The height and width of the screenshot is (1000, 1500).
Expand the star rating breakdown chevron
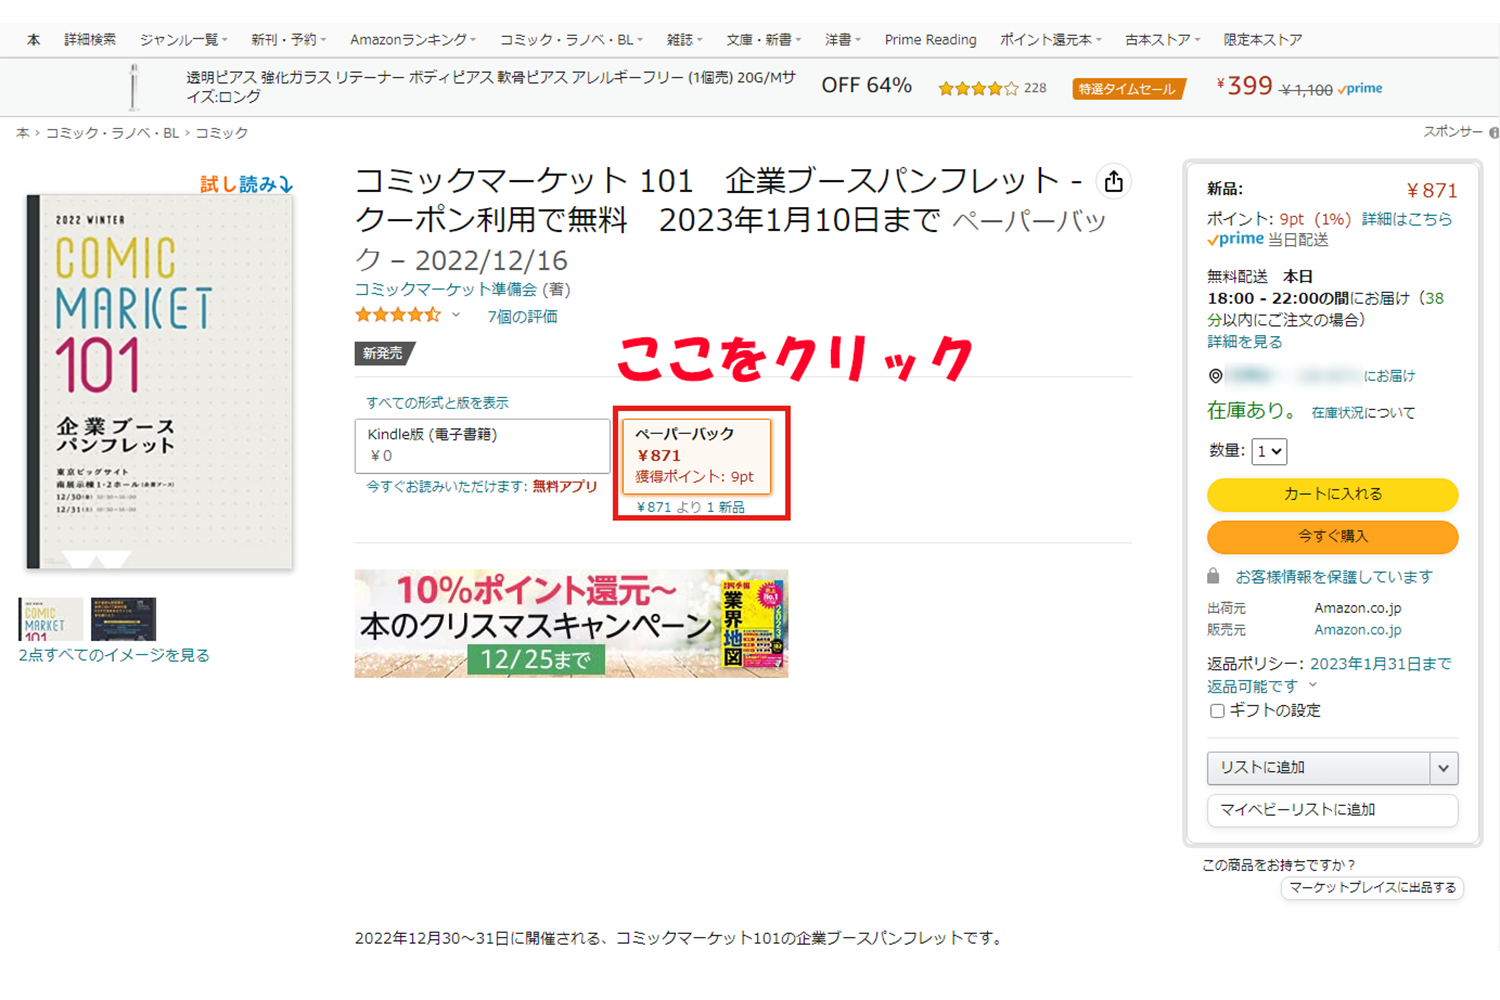point(456,316)
